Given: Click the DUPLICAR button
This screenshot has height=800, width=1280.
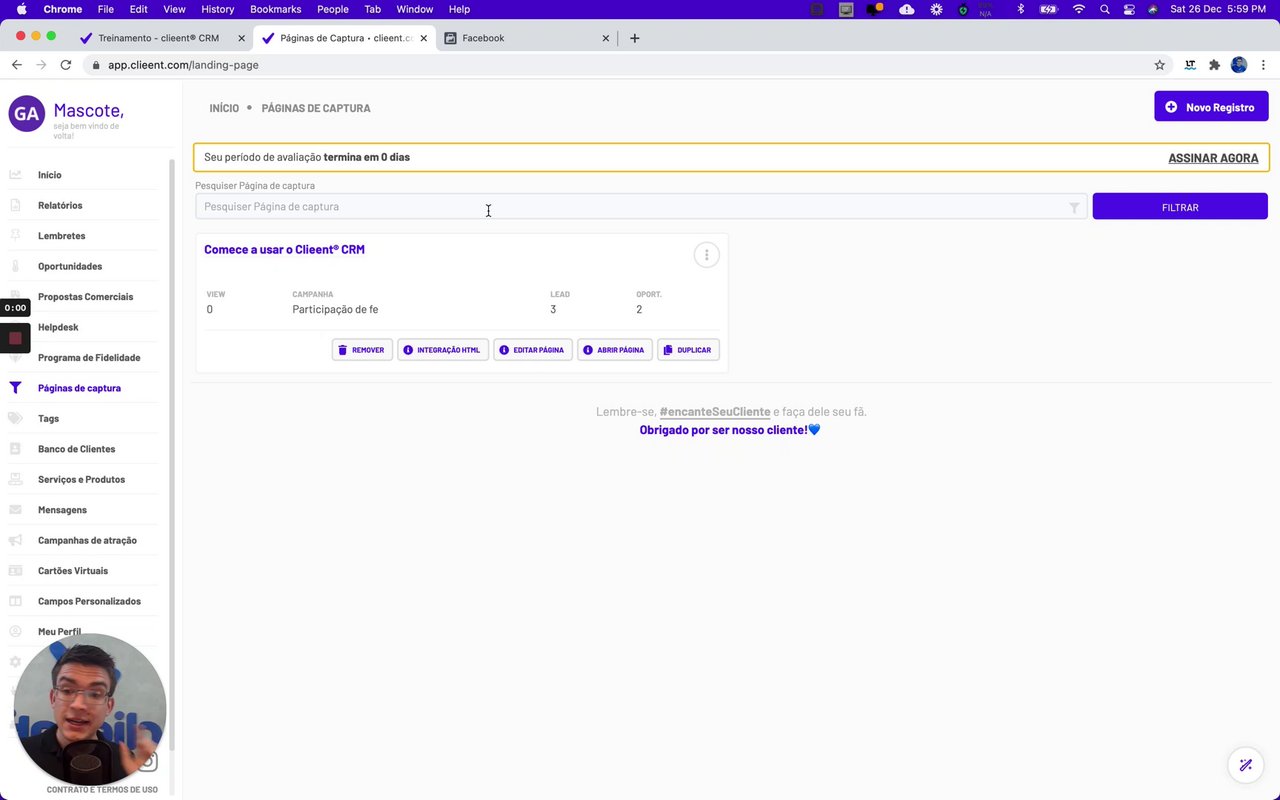Looking at the screenshot, I should point(688,350).
